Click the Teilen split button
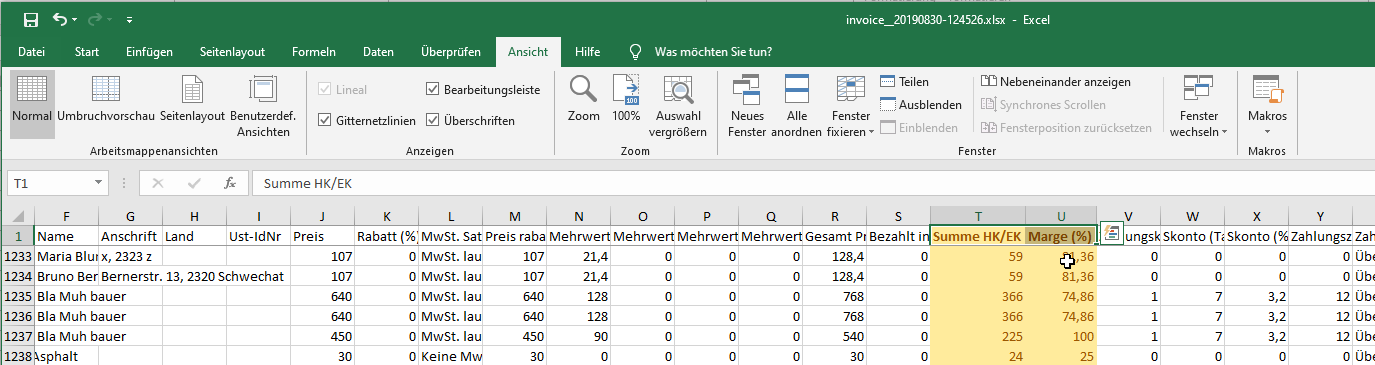This screenshot has width=1375, height=365. click(905, 82)
